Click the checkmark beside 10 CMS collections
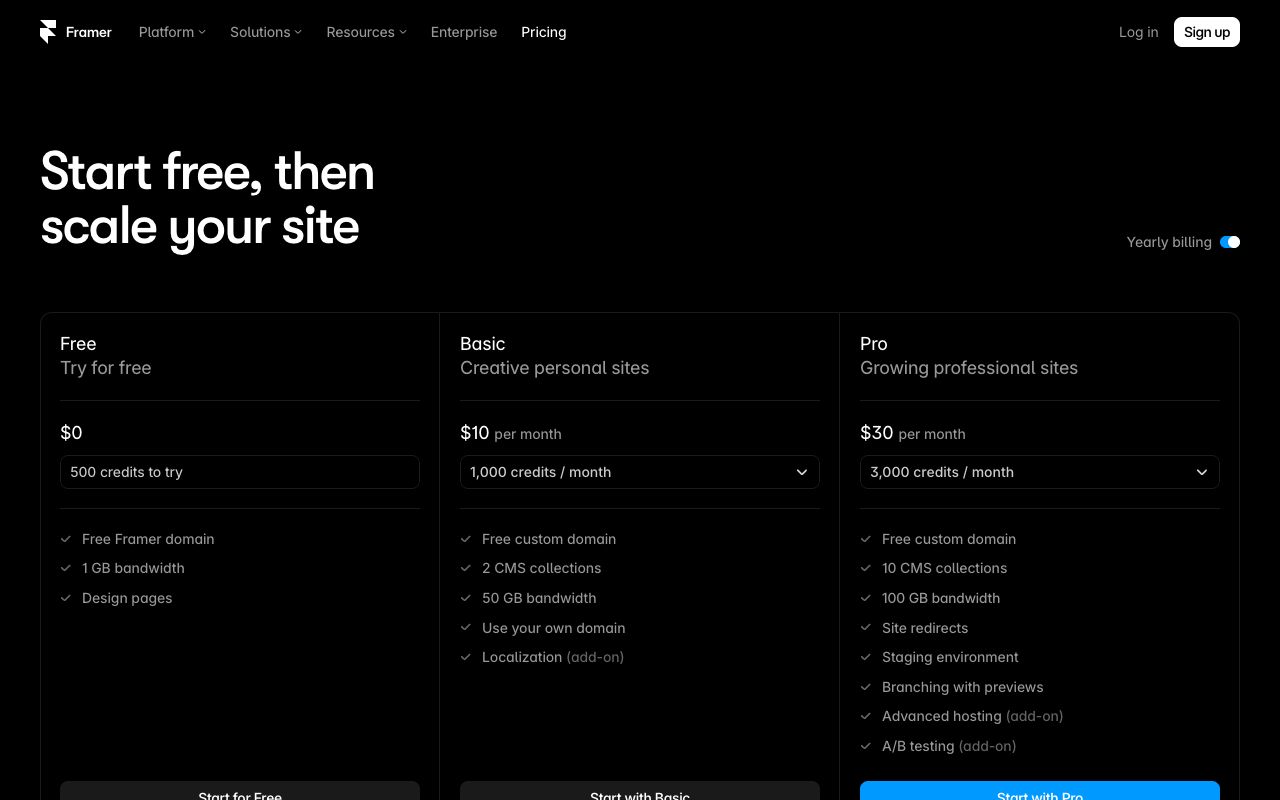This screenshot has height=800, width=1280. pyautogui.click(x=866, y=568)
